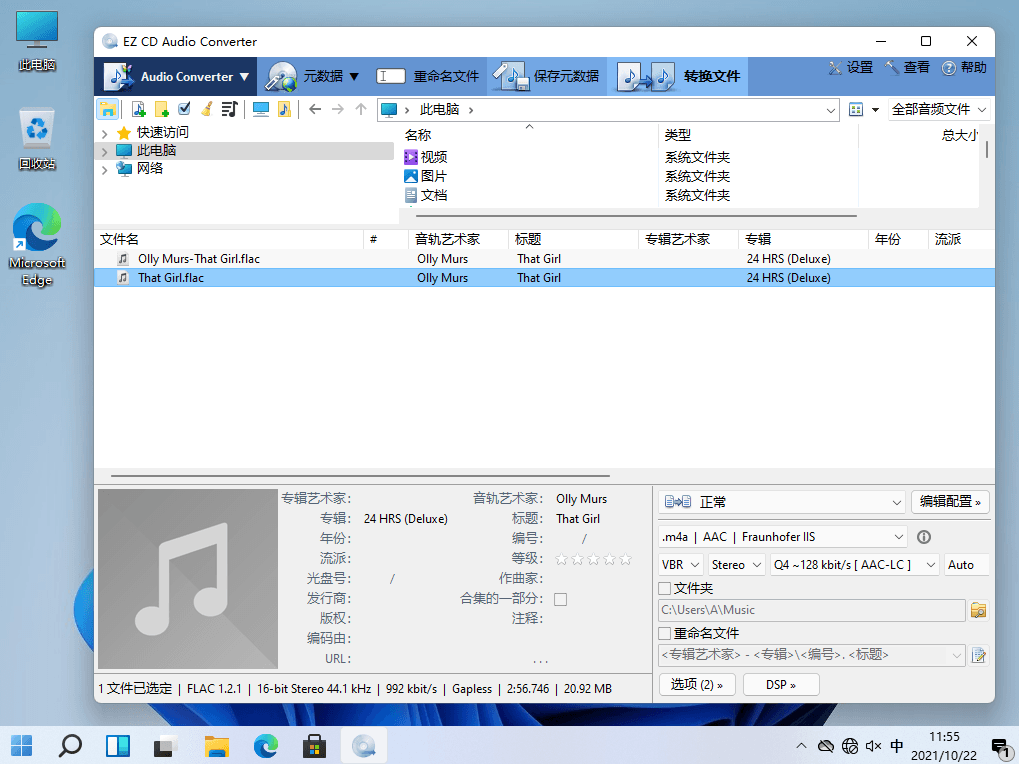This screenshot has width=1019, height=764.
Task: Open the 正常 profile dropdown
Action: 782,502
